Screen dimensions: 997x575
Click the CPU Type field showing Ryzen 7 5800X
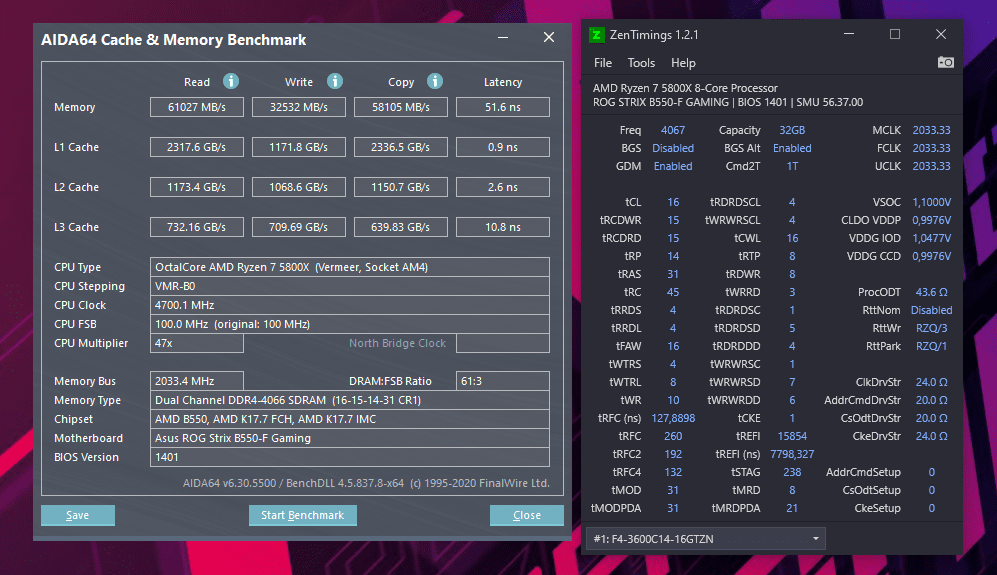350,267
